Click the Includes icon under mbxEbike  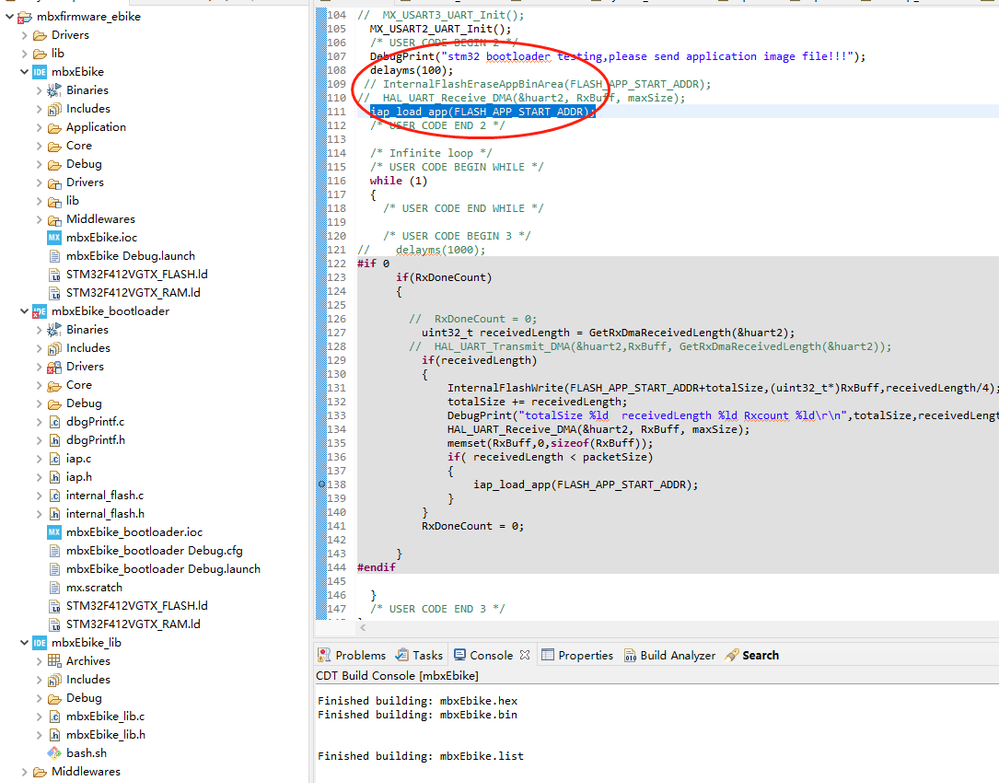(54, 109)
